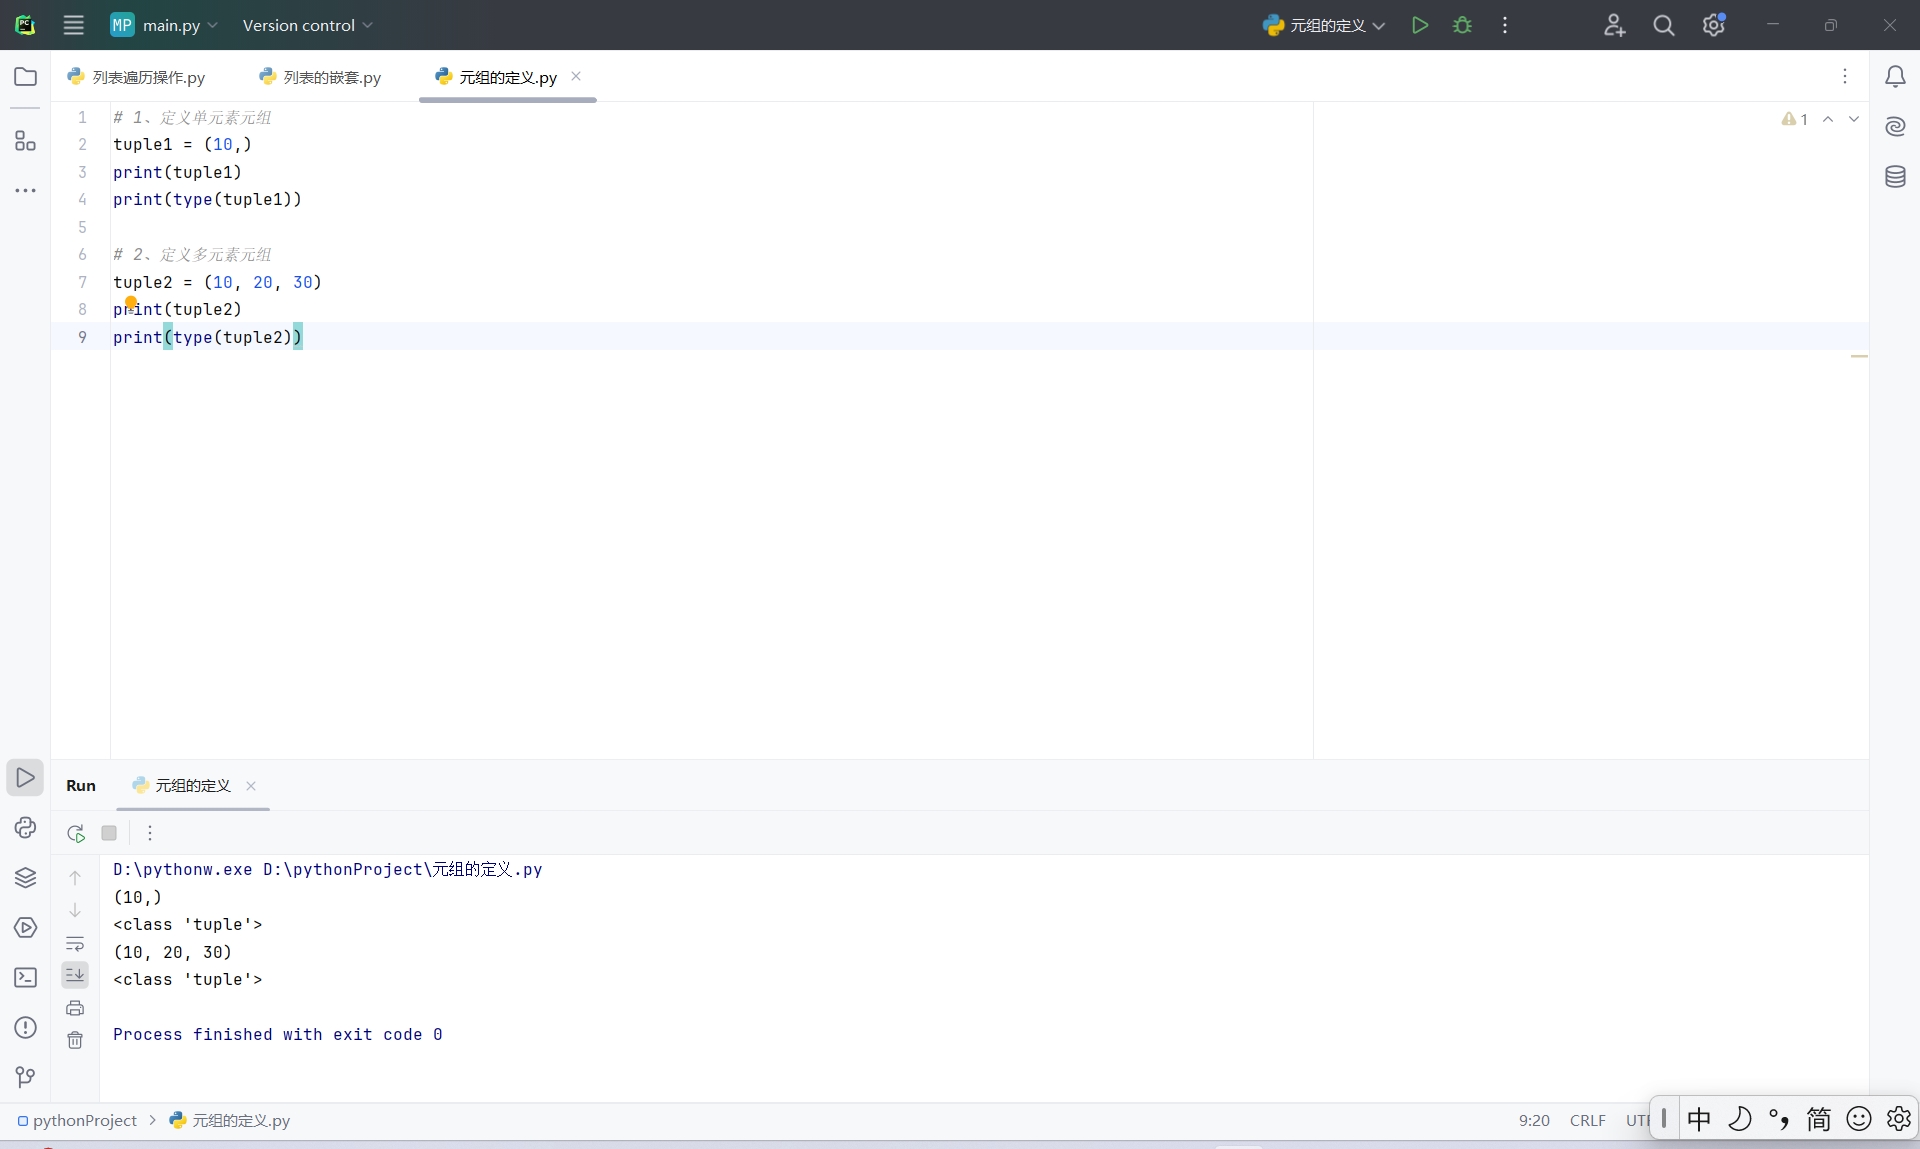The height and width of the screenshot is (1149, 1920).
Task: Toggle the Project folder tool window
Action: pos(25,77)
